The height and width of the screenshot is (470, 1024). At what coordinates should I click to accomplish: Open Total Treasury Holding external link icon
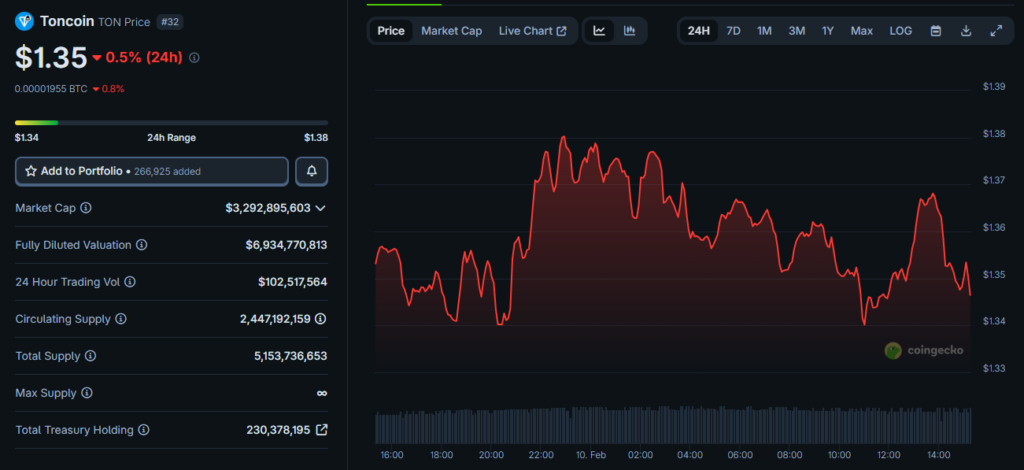[x=321, y=430]
